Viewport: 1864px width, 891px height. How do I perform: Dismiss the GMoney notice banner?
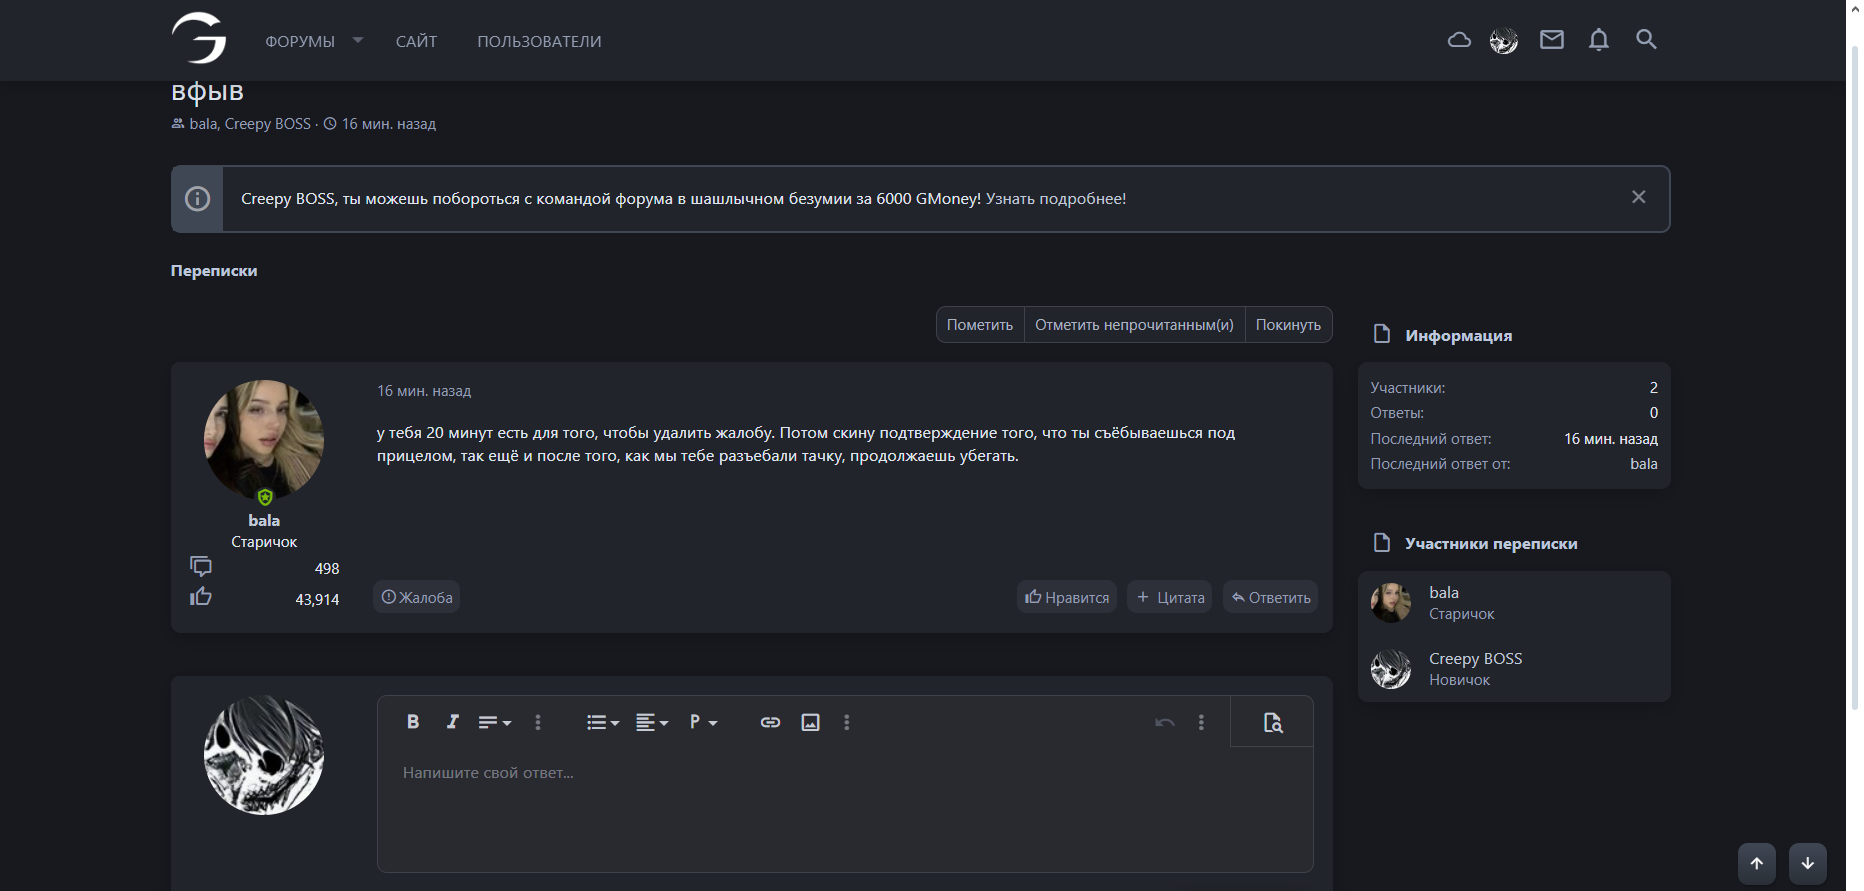tap(1638, 197)
